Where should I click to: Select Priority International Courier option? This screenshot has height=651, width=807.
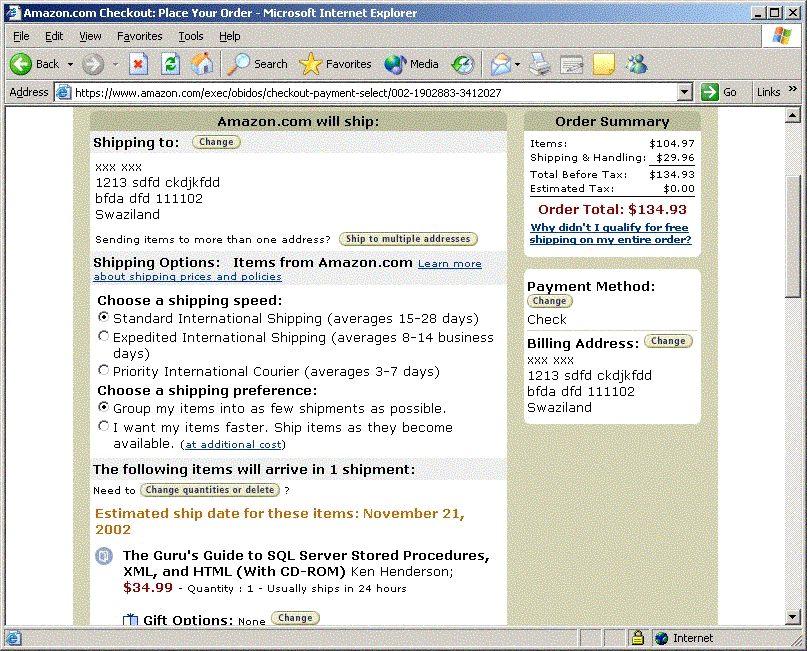[104, 371]
